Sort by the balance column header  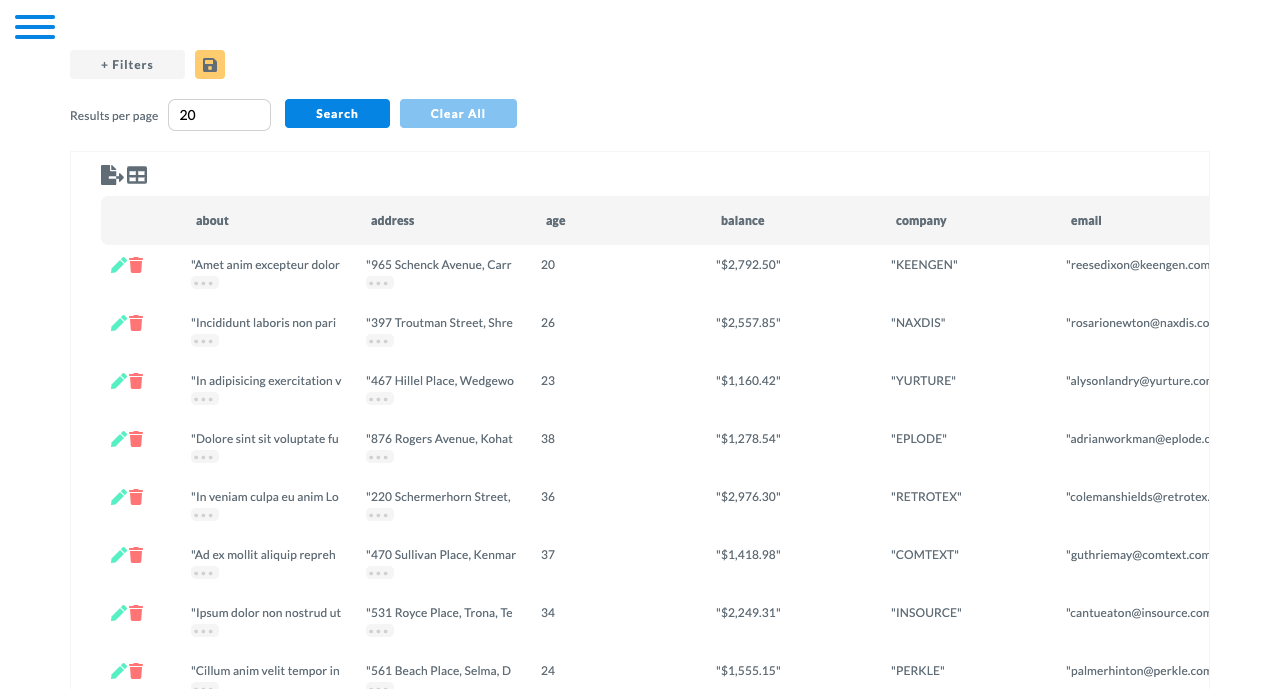coord(742,221)
